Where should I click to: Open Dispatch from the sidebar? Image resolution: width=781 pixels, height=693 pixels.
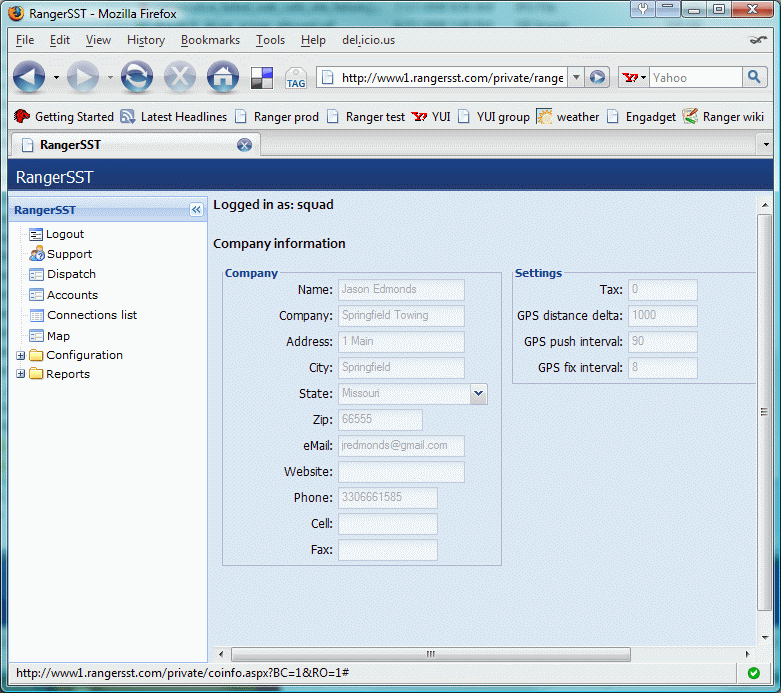pyautogui.click(x=71, y=274)
